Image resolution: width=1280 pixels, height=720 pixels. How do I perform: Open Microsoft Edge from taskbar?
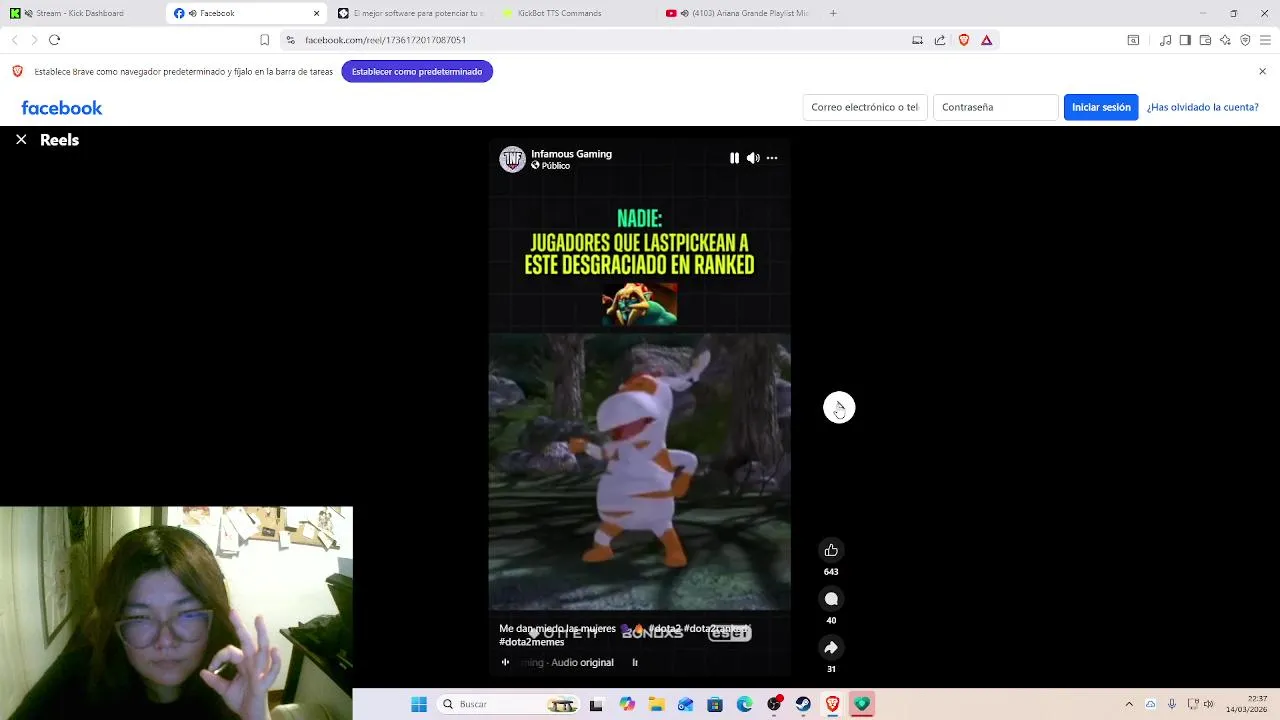745,704
